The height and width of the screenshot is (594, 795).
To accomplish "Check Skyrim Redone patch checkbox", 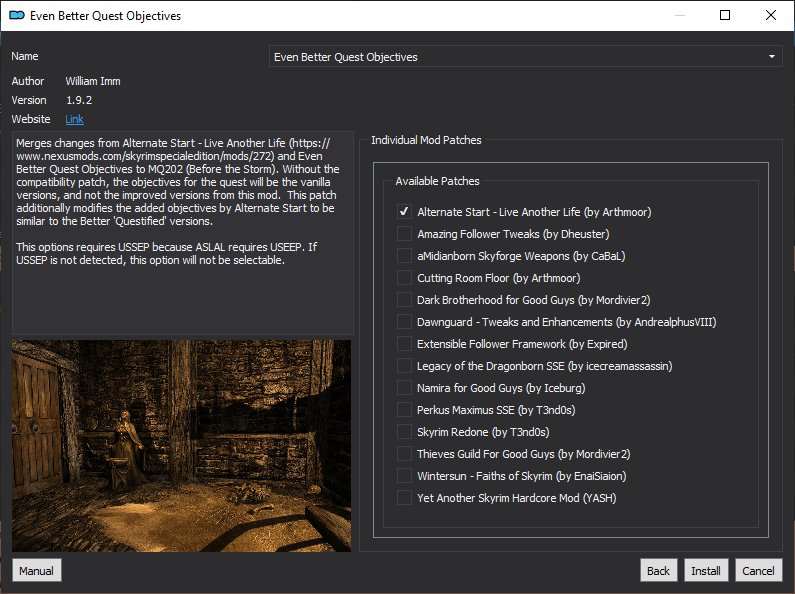I will tap(404, 432).
